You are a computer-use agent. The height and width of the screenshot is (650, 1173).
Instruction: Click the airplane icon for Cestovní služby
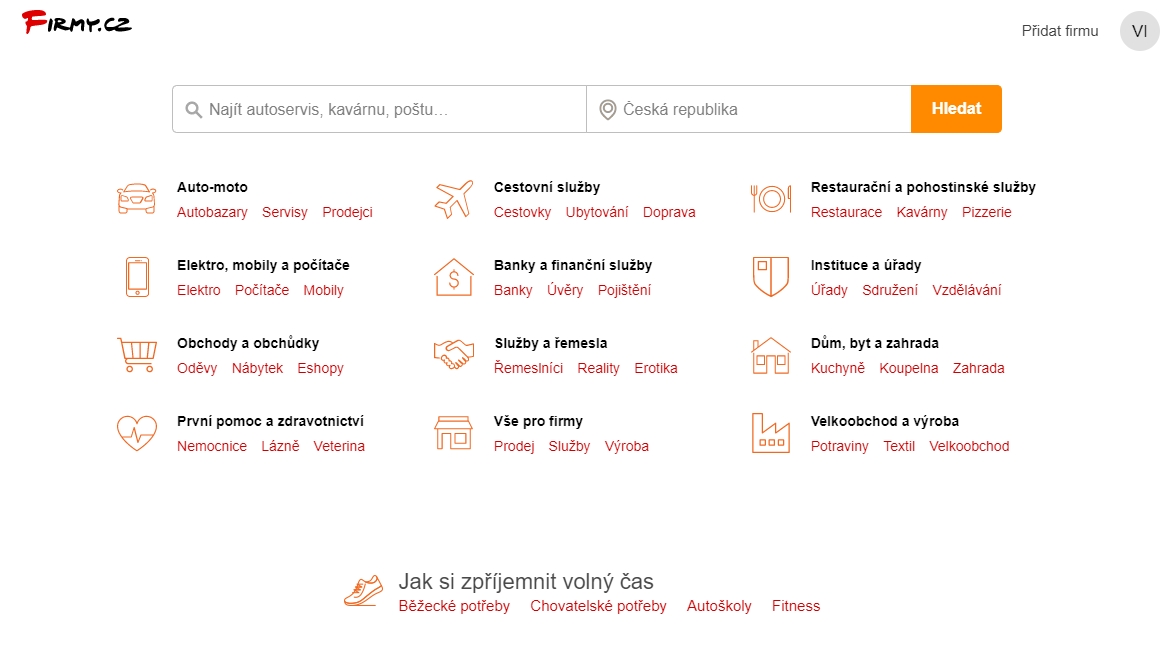coord(454,199)
